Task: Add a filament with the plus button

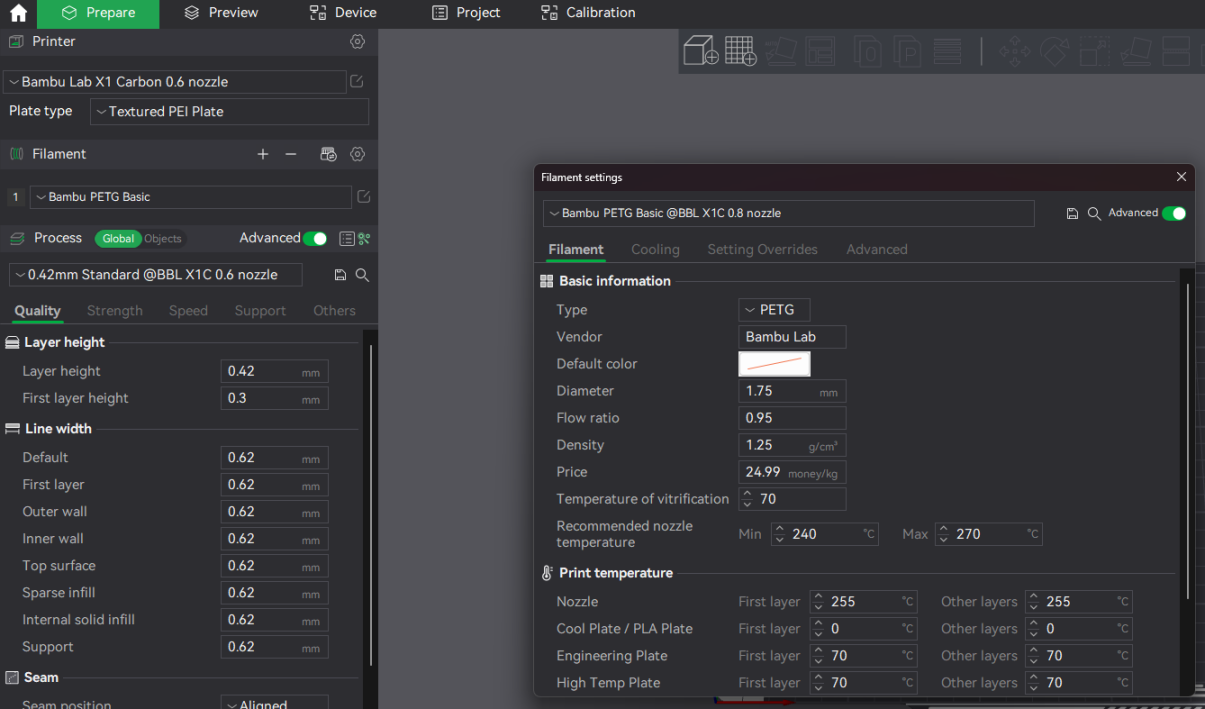Action: coord(263,154)
